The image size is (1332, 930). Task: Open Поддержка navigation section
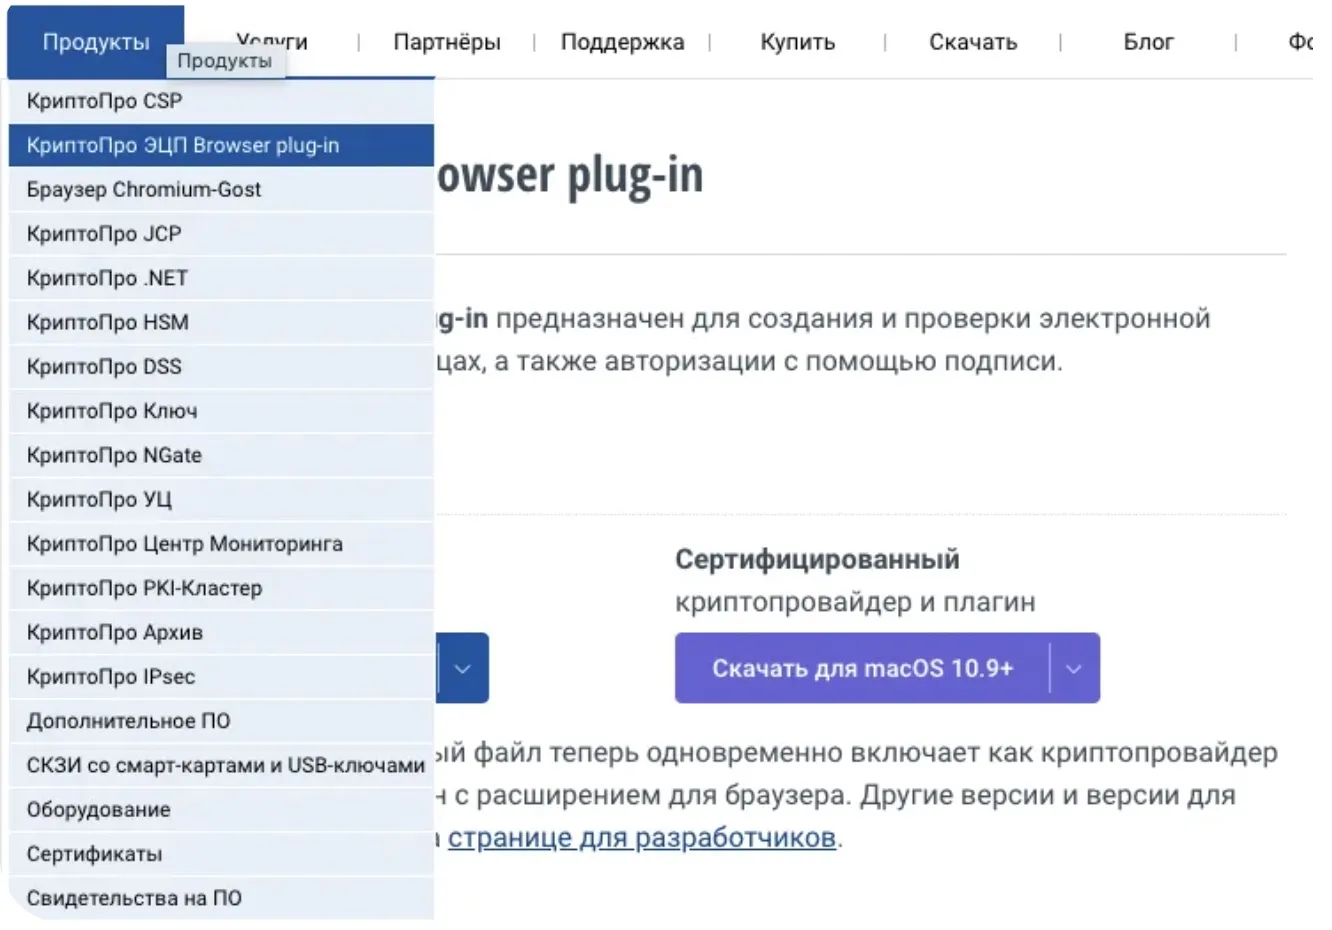point(622,42)
